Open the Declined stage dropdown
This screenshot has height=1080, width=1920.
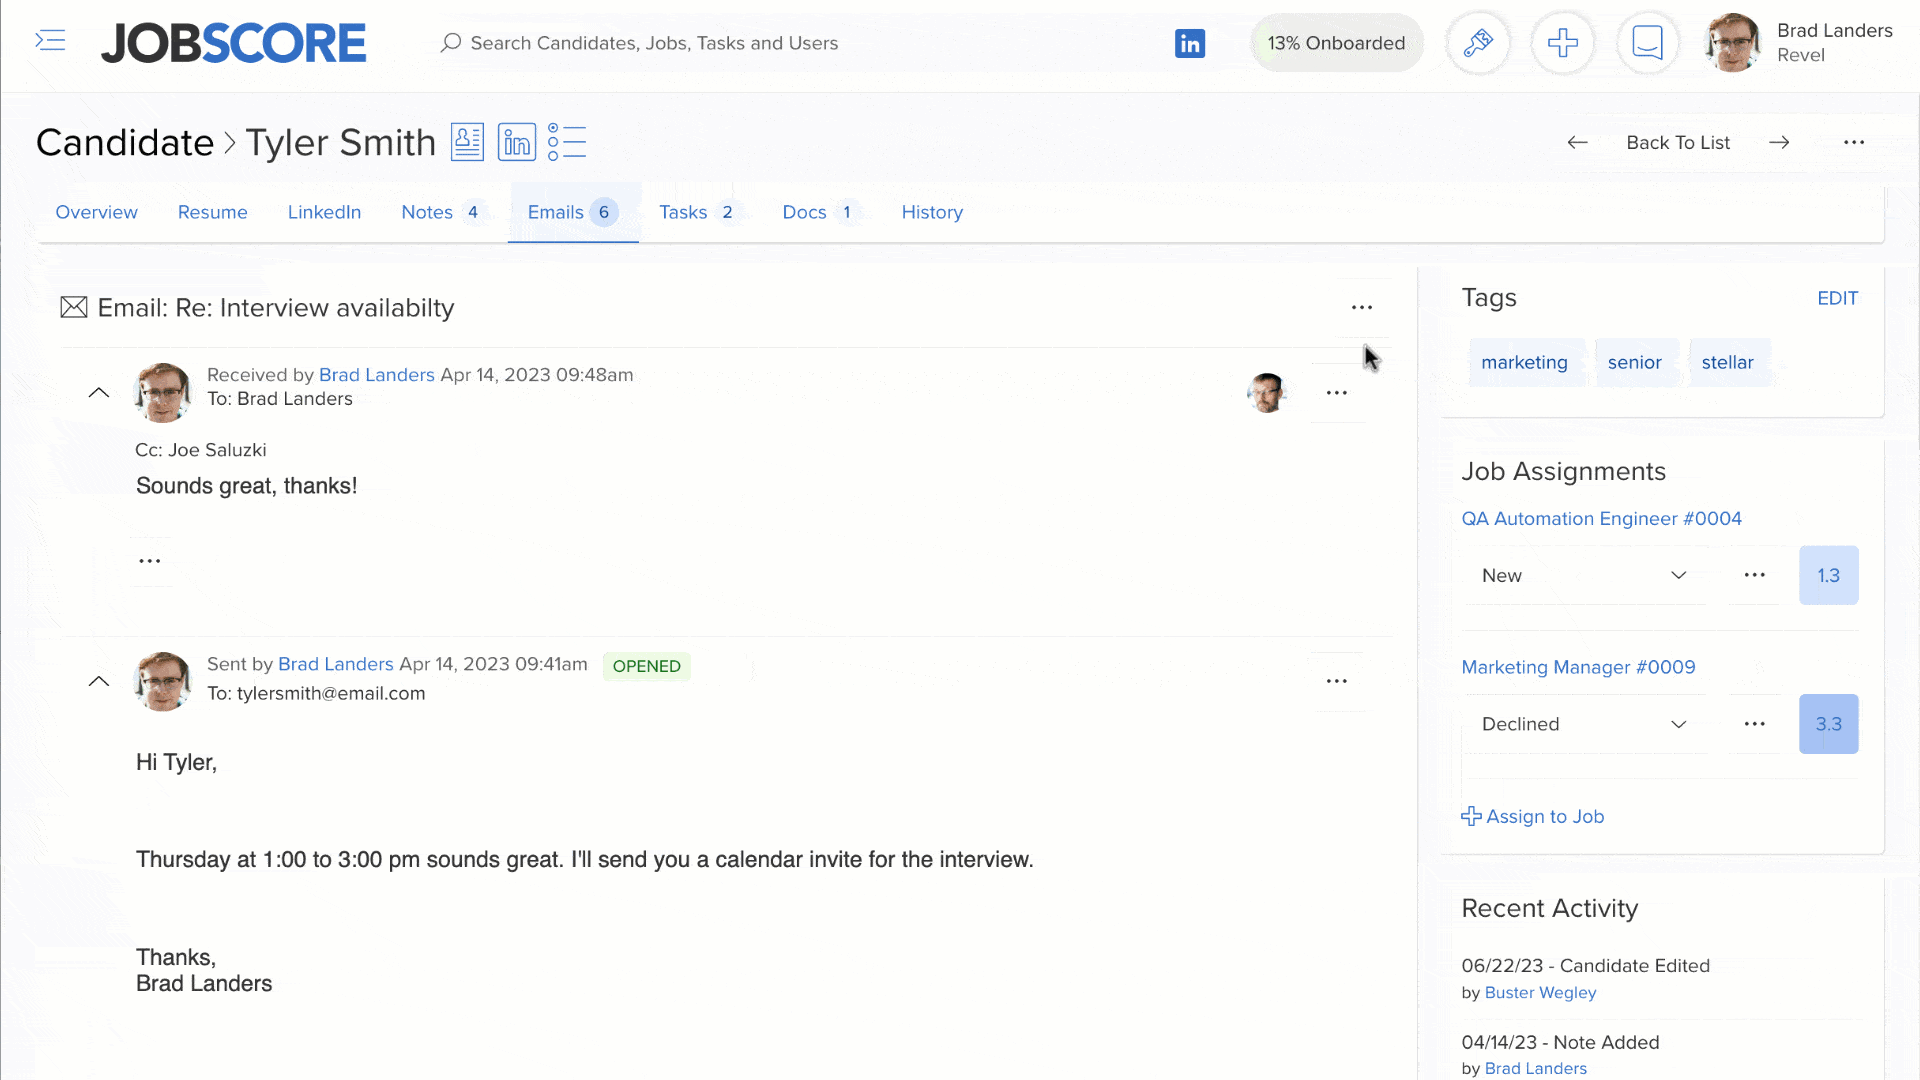pos(1585,724)
